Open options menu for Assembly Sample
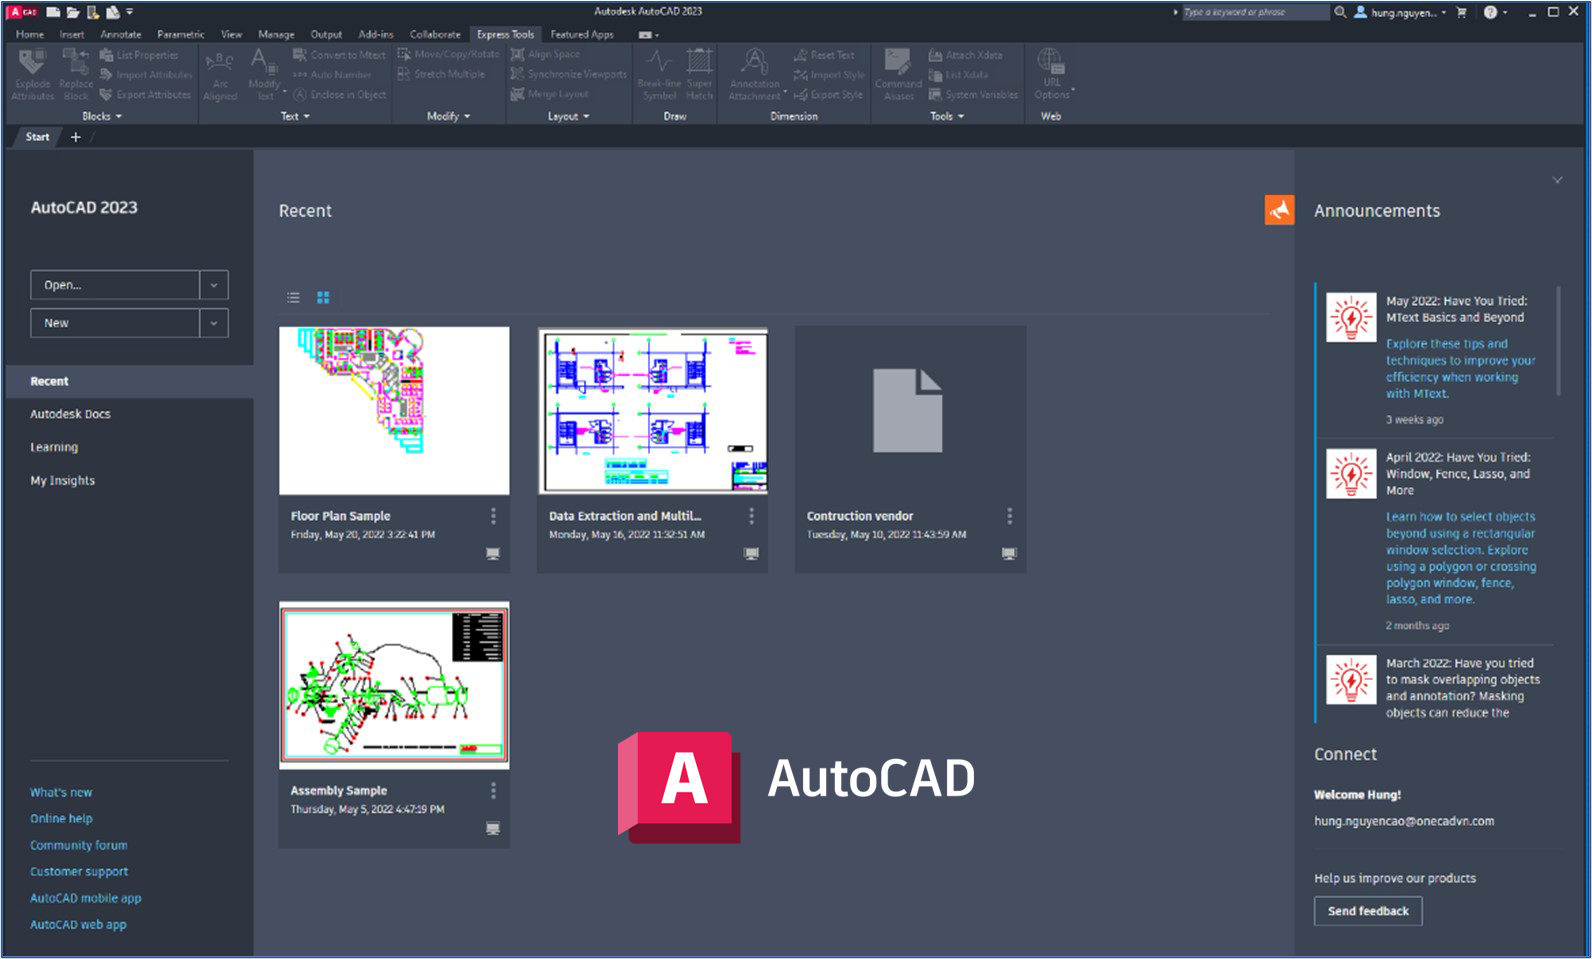Screen dimensions: 1592x959 tap(493, 791)
